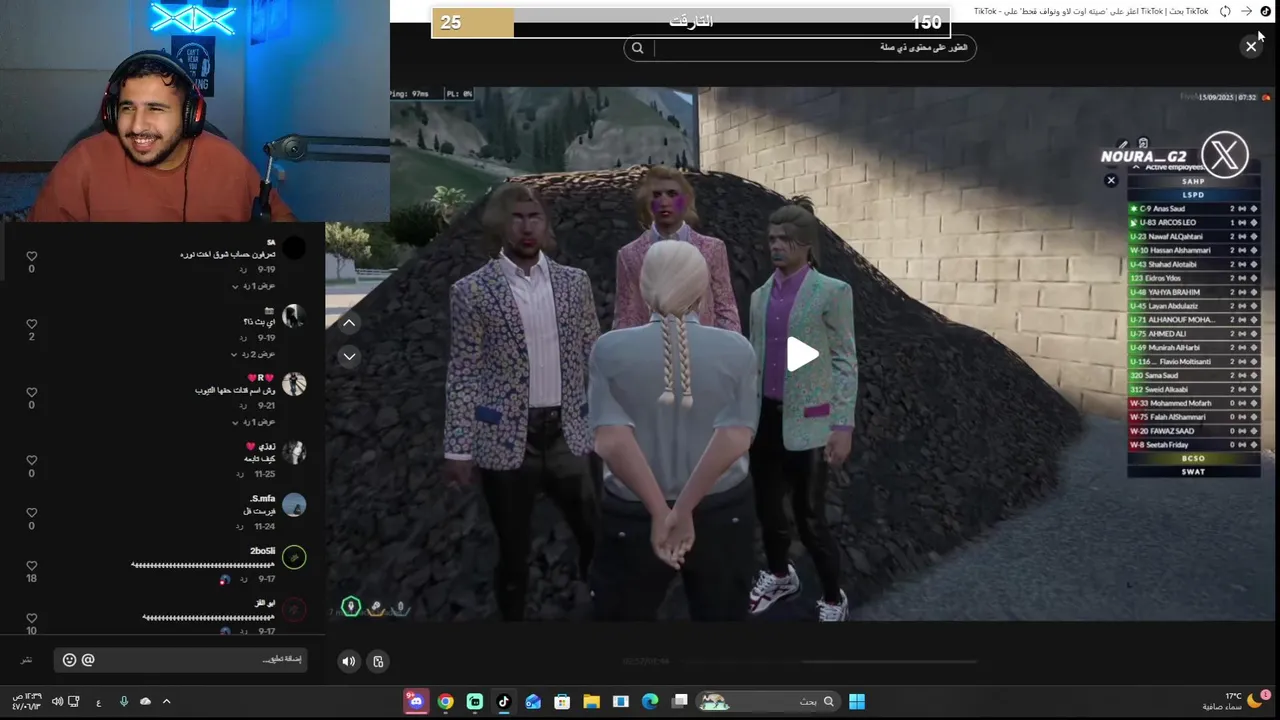Click the browser forward arrow
The image size is (1280, 720).
(x=1246, y=11)
